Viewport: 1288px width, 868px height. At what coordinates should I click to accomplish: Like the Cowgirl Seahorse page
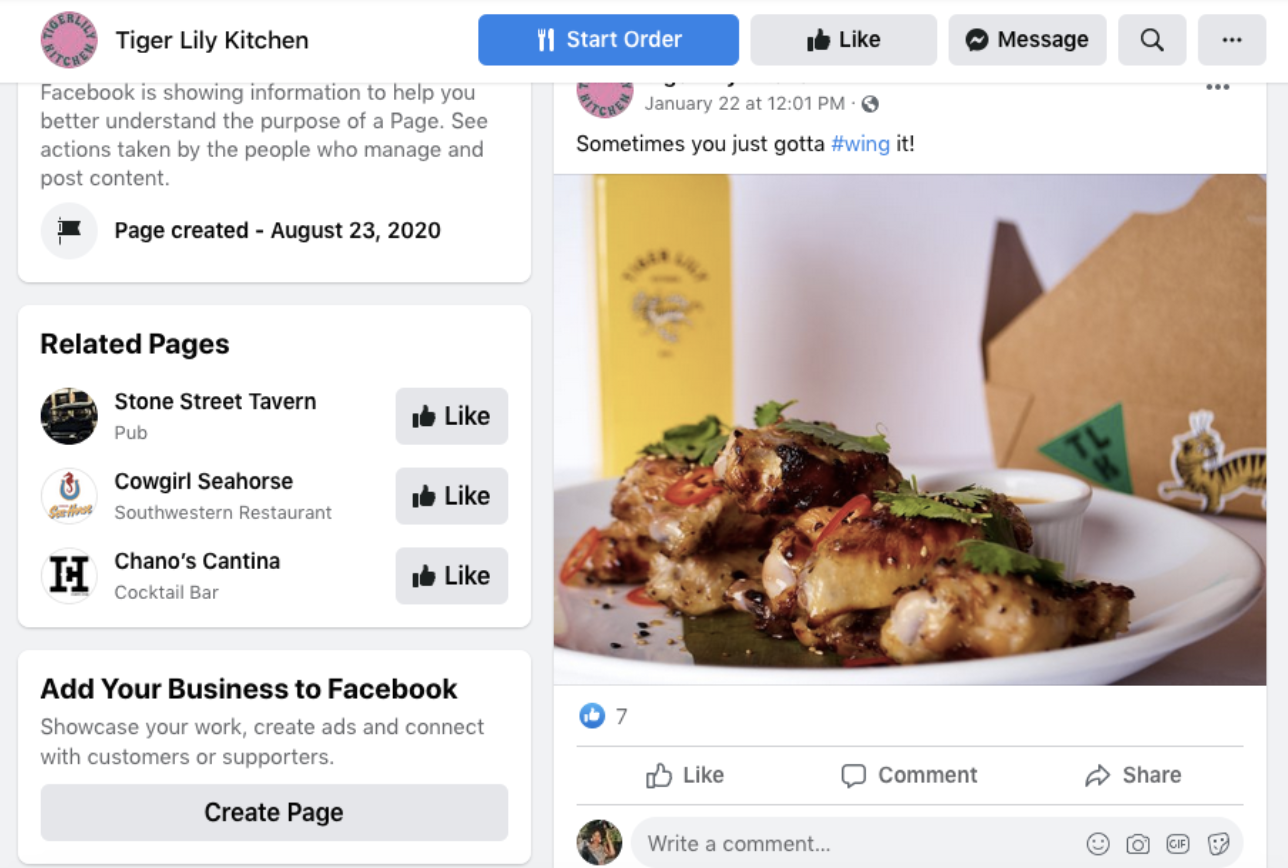(x=451, y=496)
